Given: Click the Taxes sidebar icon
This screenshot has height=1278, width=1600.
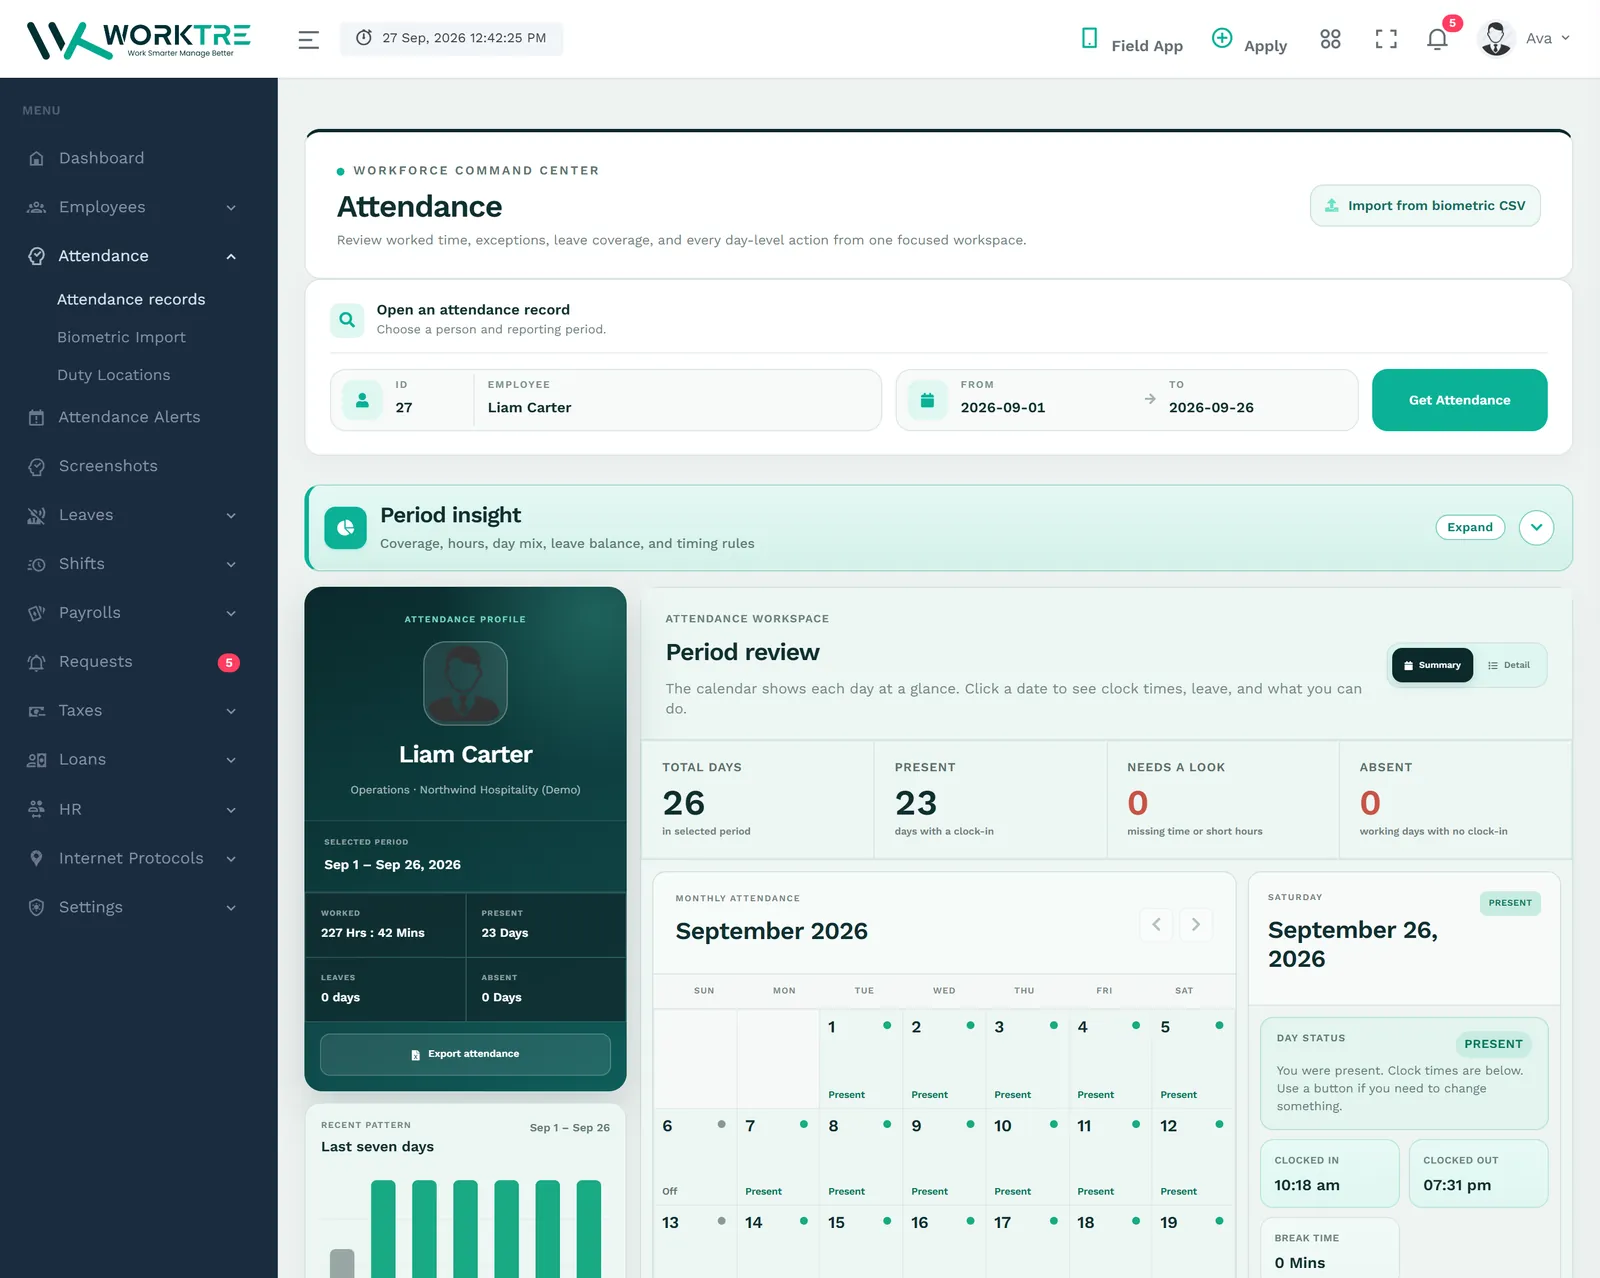Looking at the screenshot, I should [37, 711].
